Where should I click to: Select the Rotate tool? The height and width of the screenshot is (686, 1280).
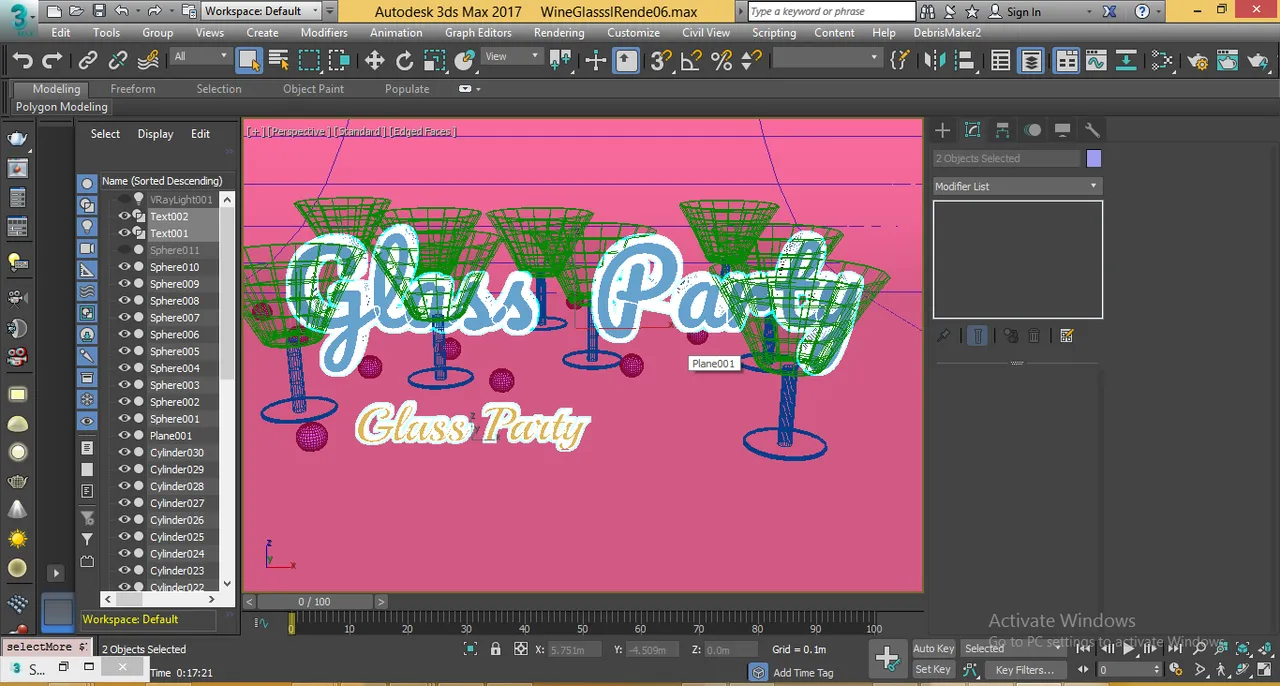pyautogui.click(x=404, y=61)
